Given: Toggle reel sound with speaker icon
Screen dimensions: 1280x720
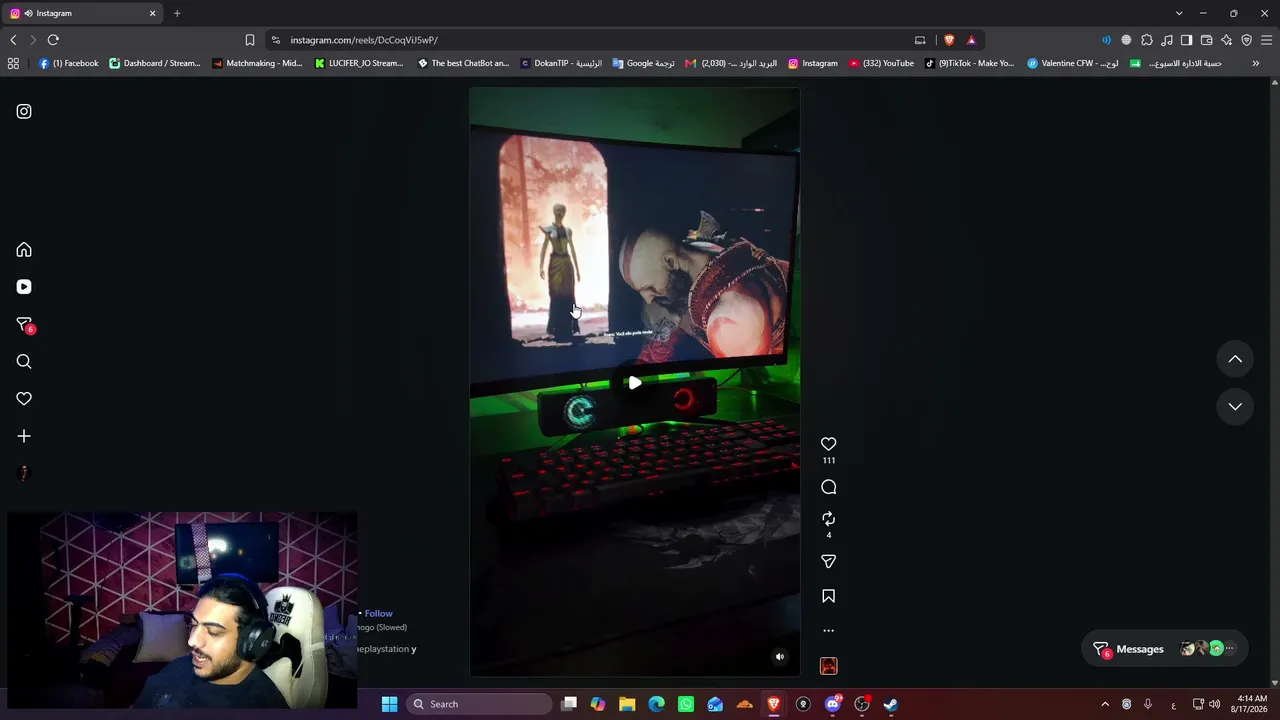Looking at the screenshot, I should point(780,657).
